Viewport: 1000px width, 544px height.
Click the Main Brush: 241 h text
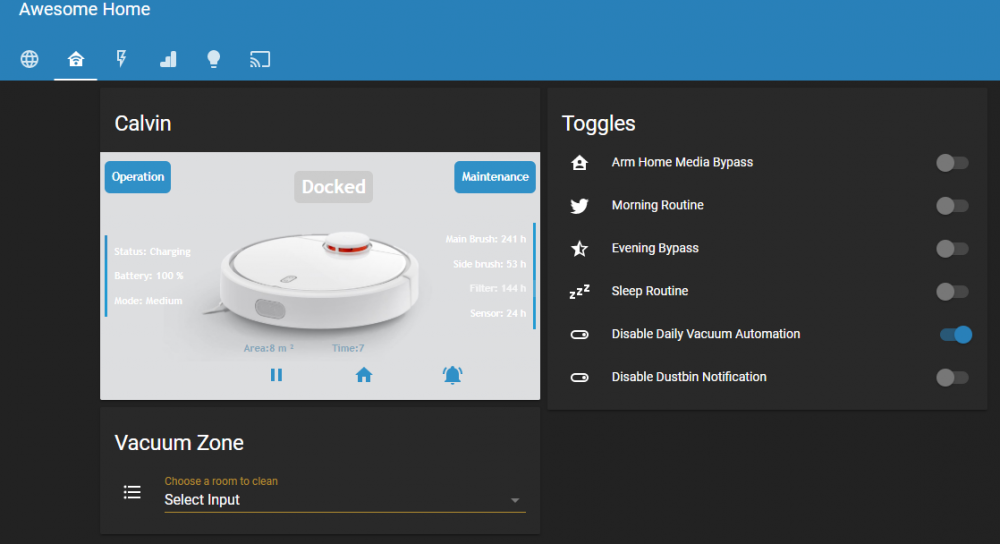pos(485,239)
